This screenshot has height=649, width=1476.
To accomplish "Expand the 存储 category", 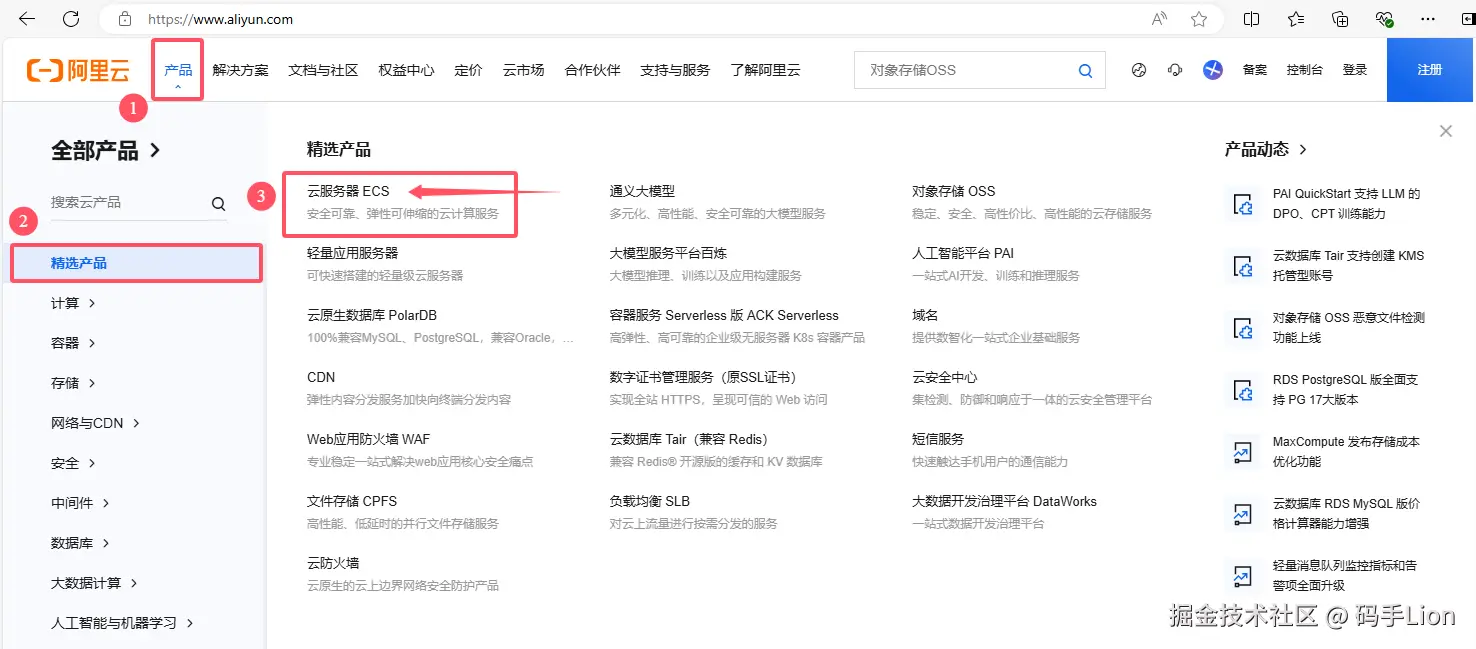I will 73,383.
